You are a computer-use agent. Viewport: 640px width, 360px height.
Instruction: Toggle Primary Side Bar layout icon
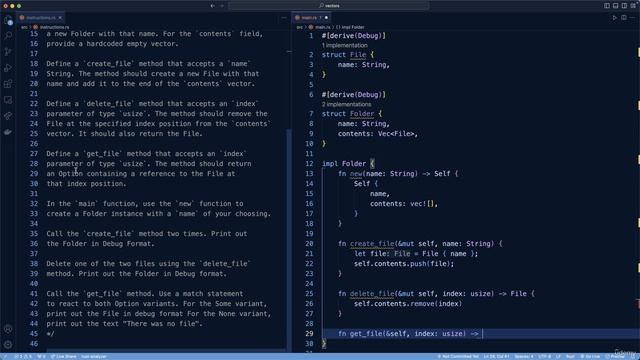click(x=607, y=6)
